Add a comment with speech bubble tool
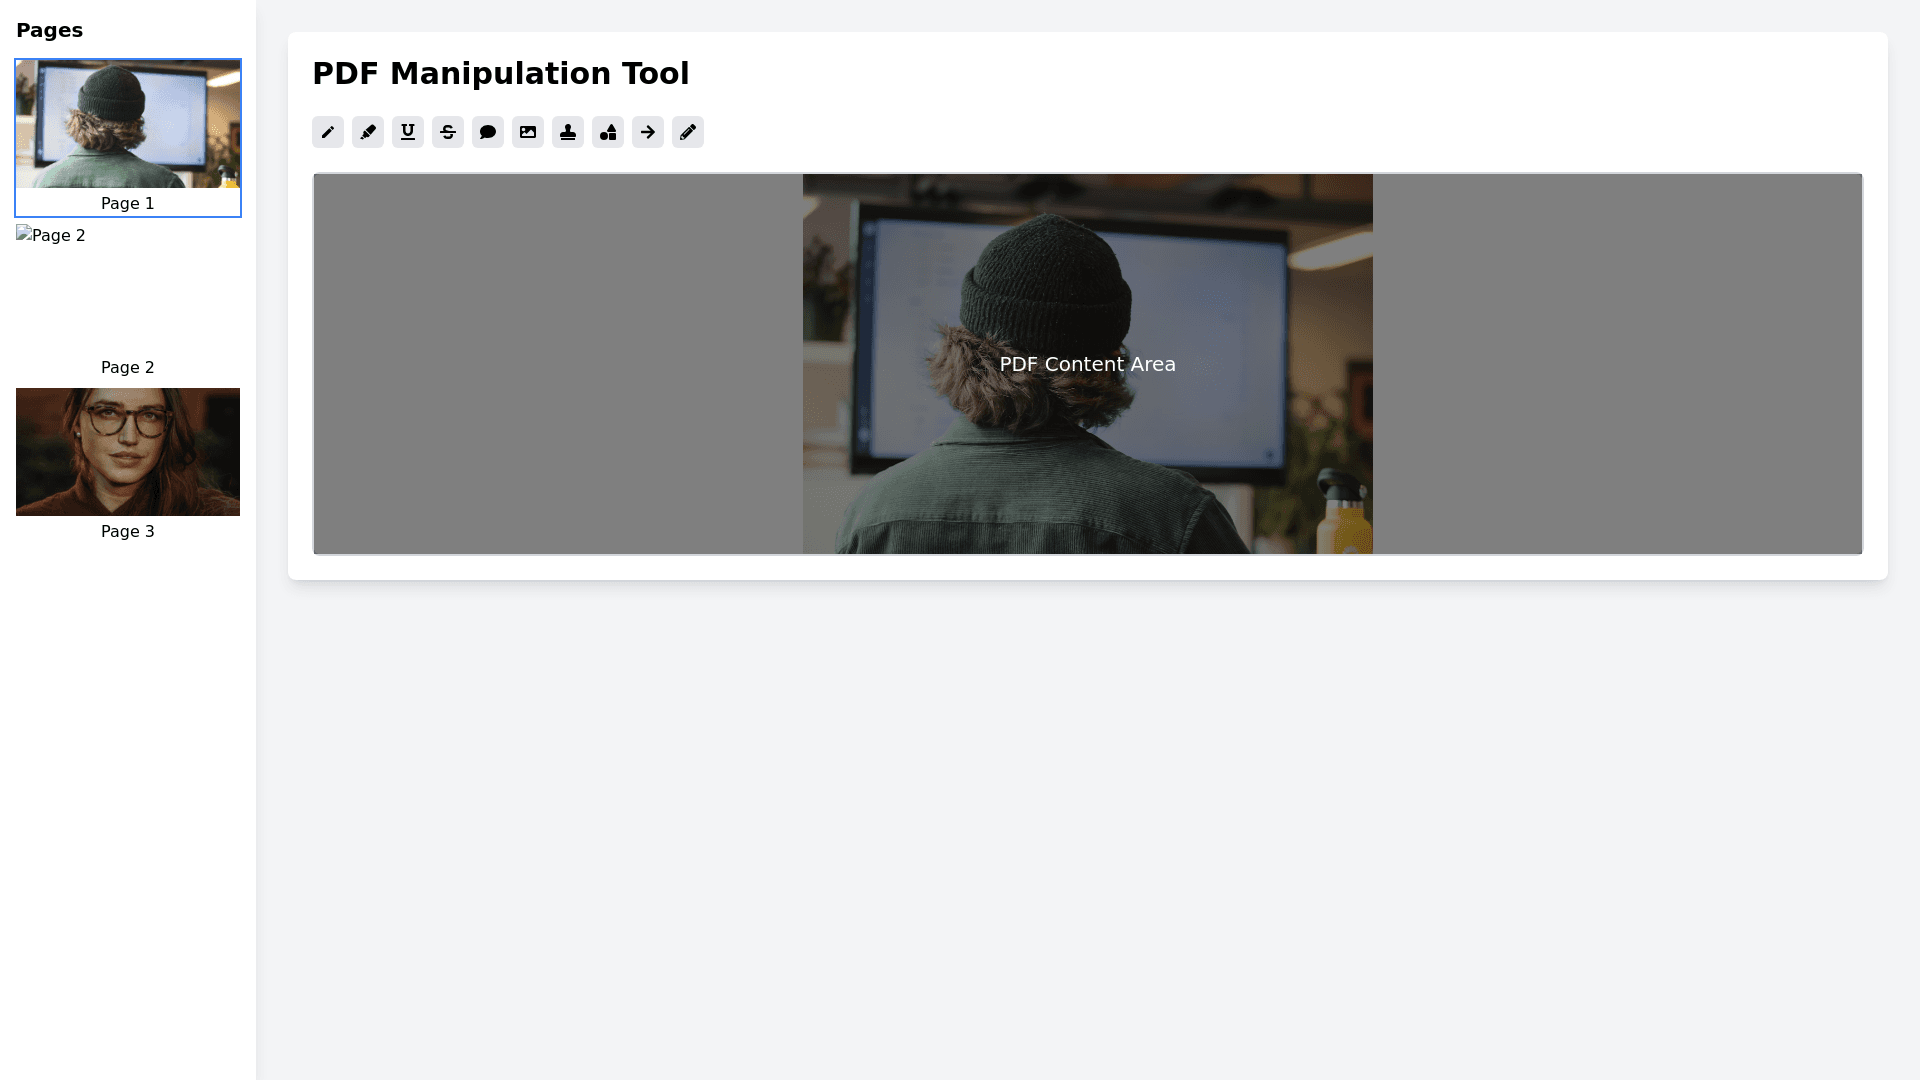The height and width of the screenshot is (1080, 1920). pos(488,132)
